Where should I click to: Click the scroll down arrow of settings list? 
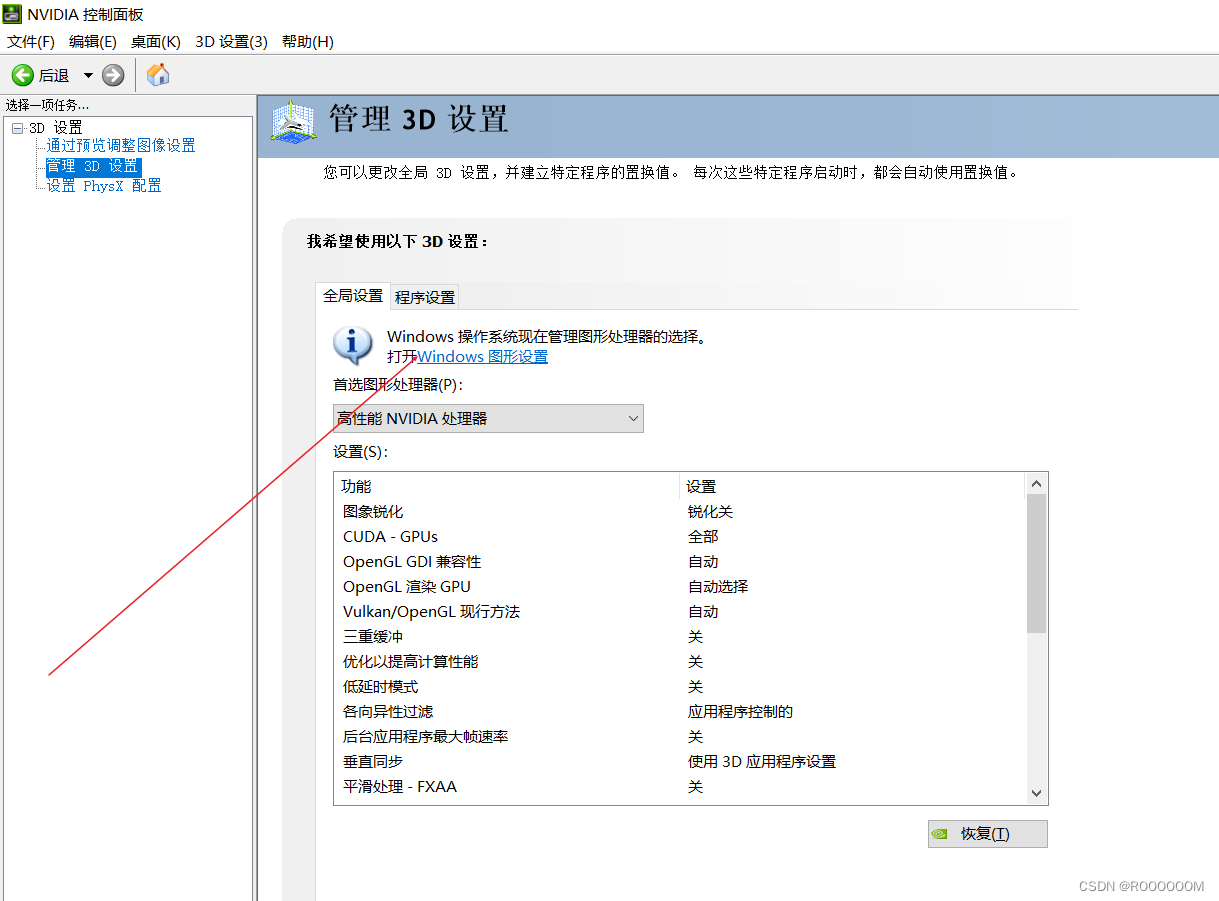(x=1036, y=793)
